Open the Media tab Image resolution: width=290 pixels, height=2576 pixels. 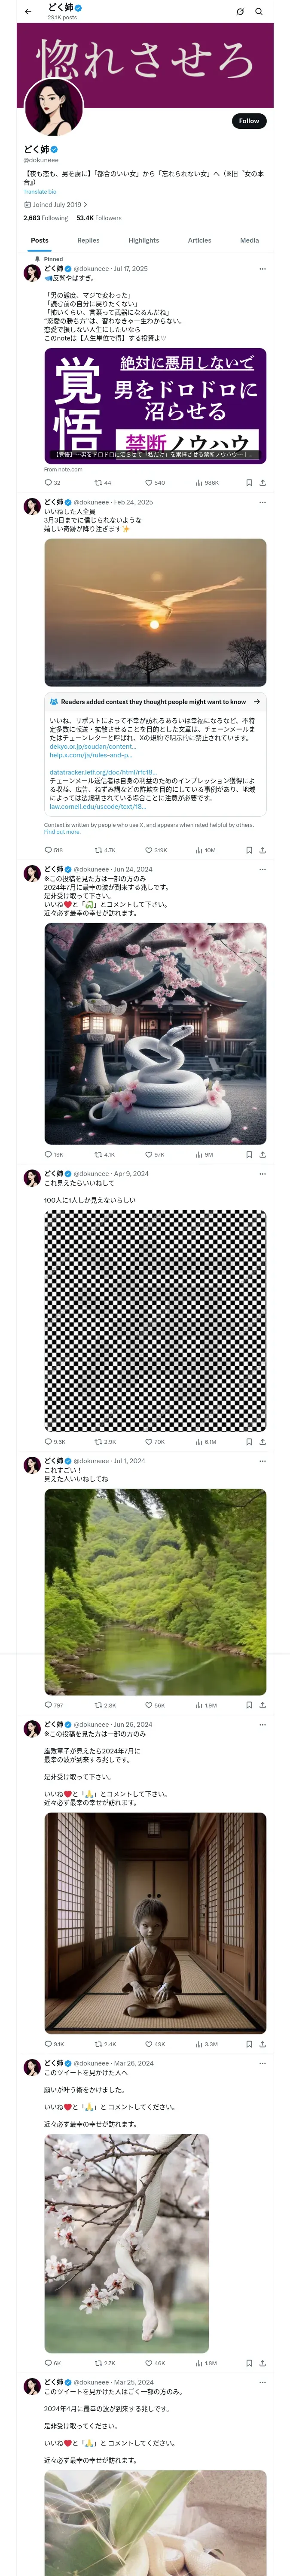[249, 240]
